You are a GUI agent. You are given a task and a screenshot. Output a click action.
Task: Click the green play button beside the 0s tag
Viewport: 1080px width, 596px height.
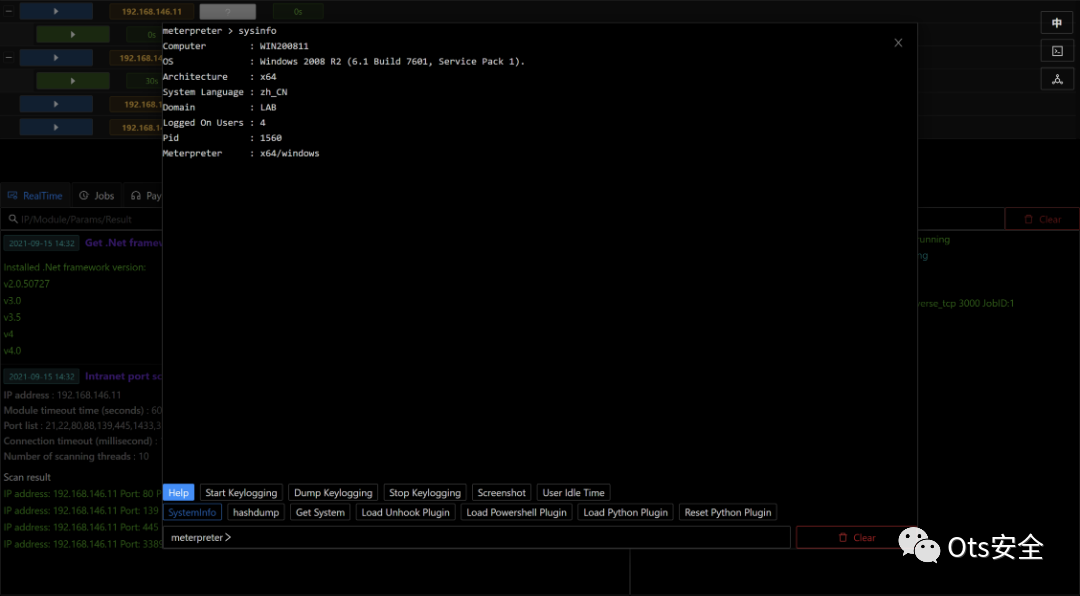(x=72, y=34)
